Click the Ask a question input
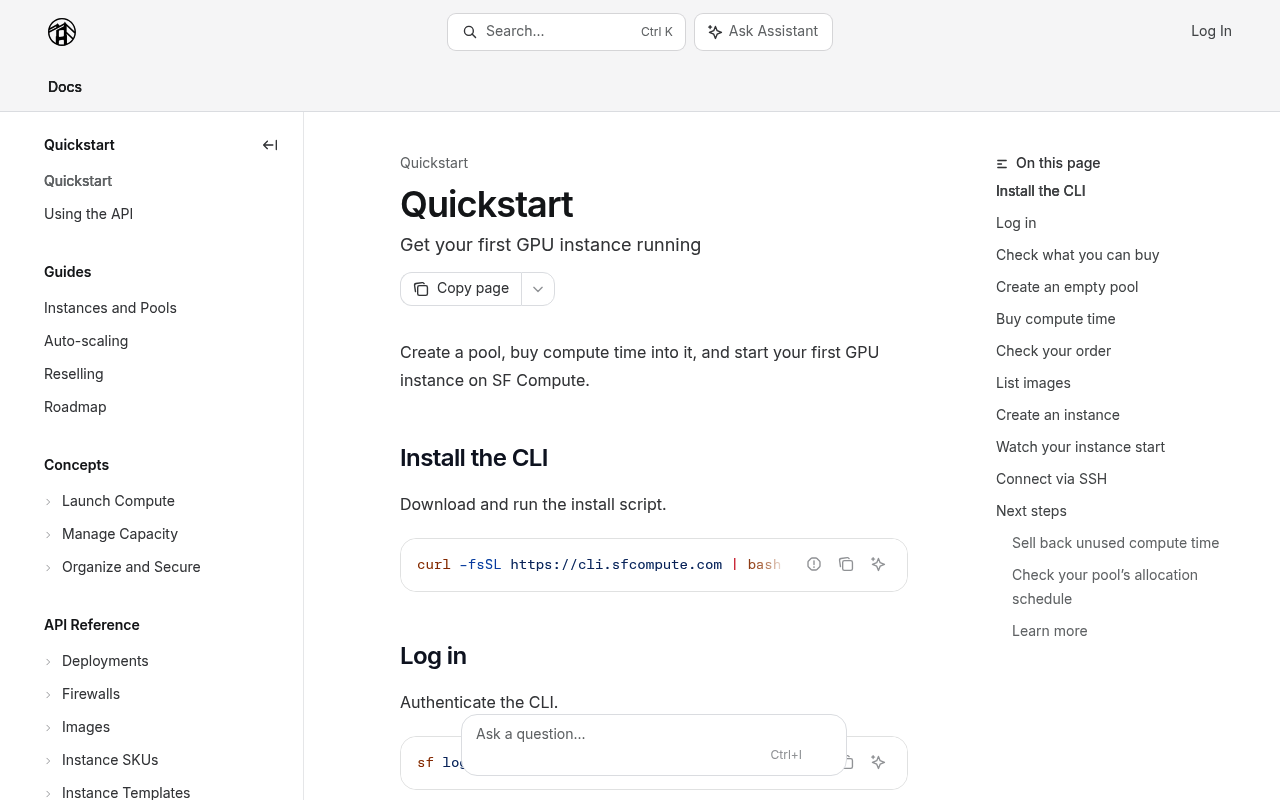This screenshot has height=800, width=1280. [x=654, y=745]
